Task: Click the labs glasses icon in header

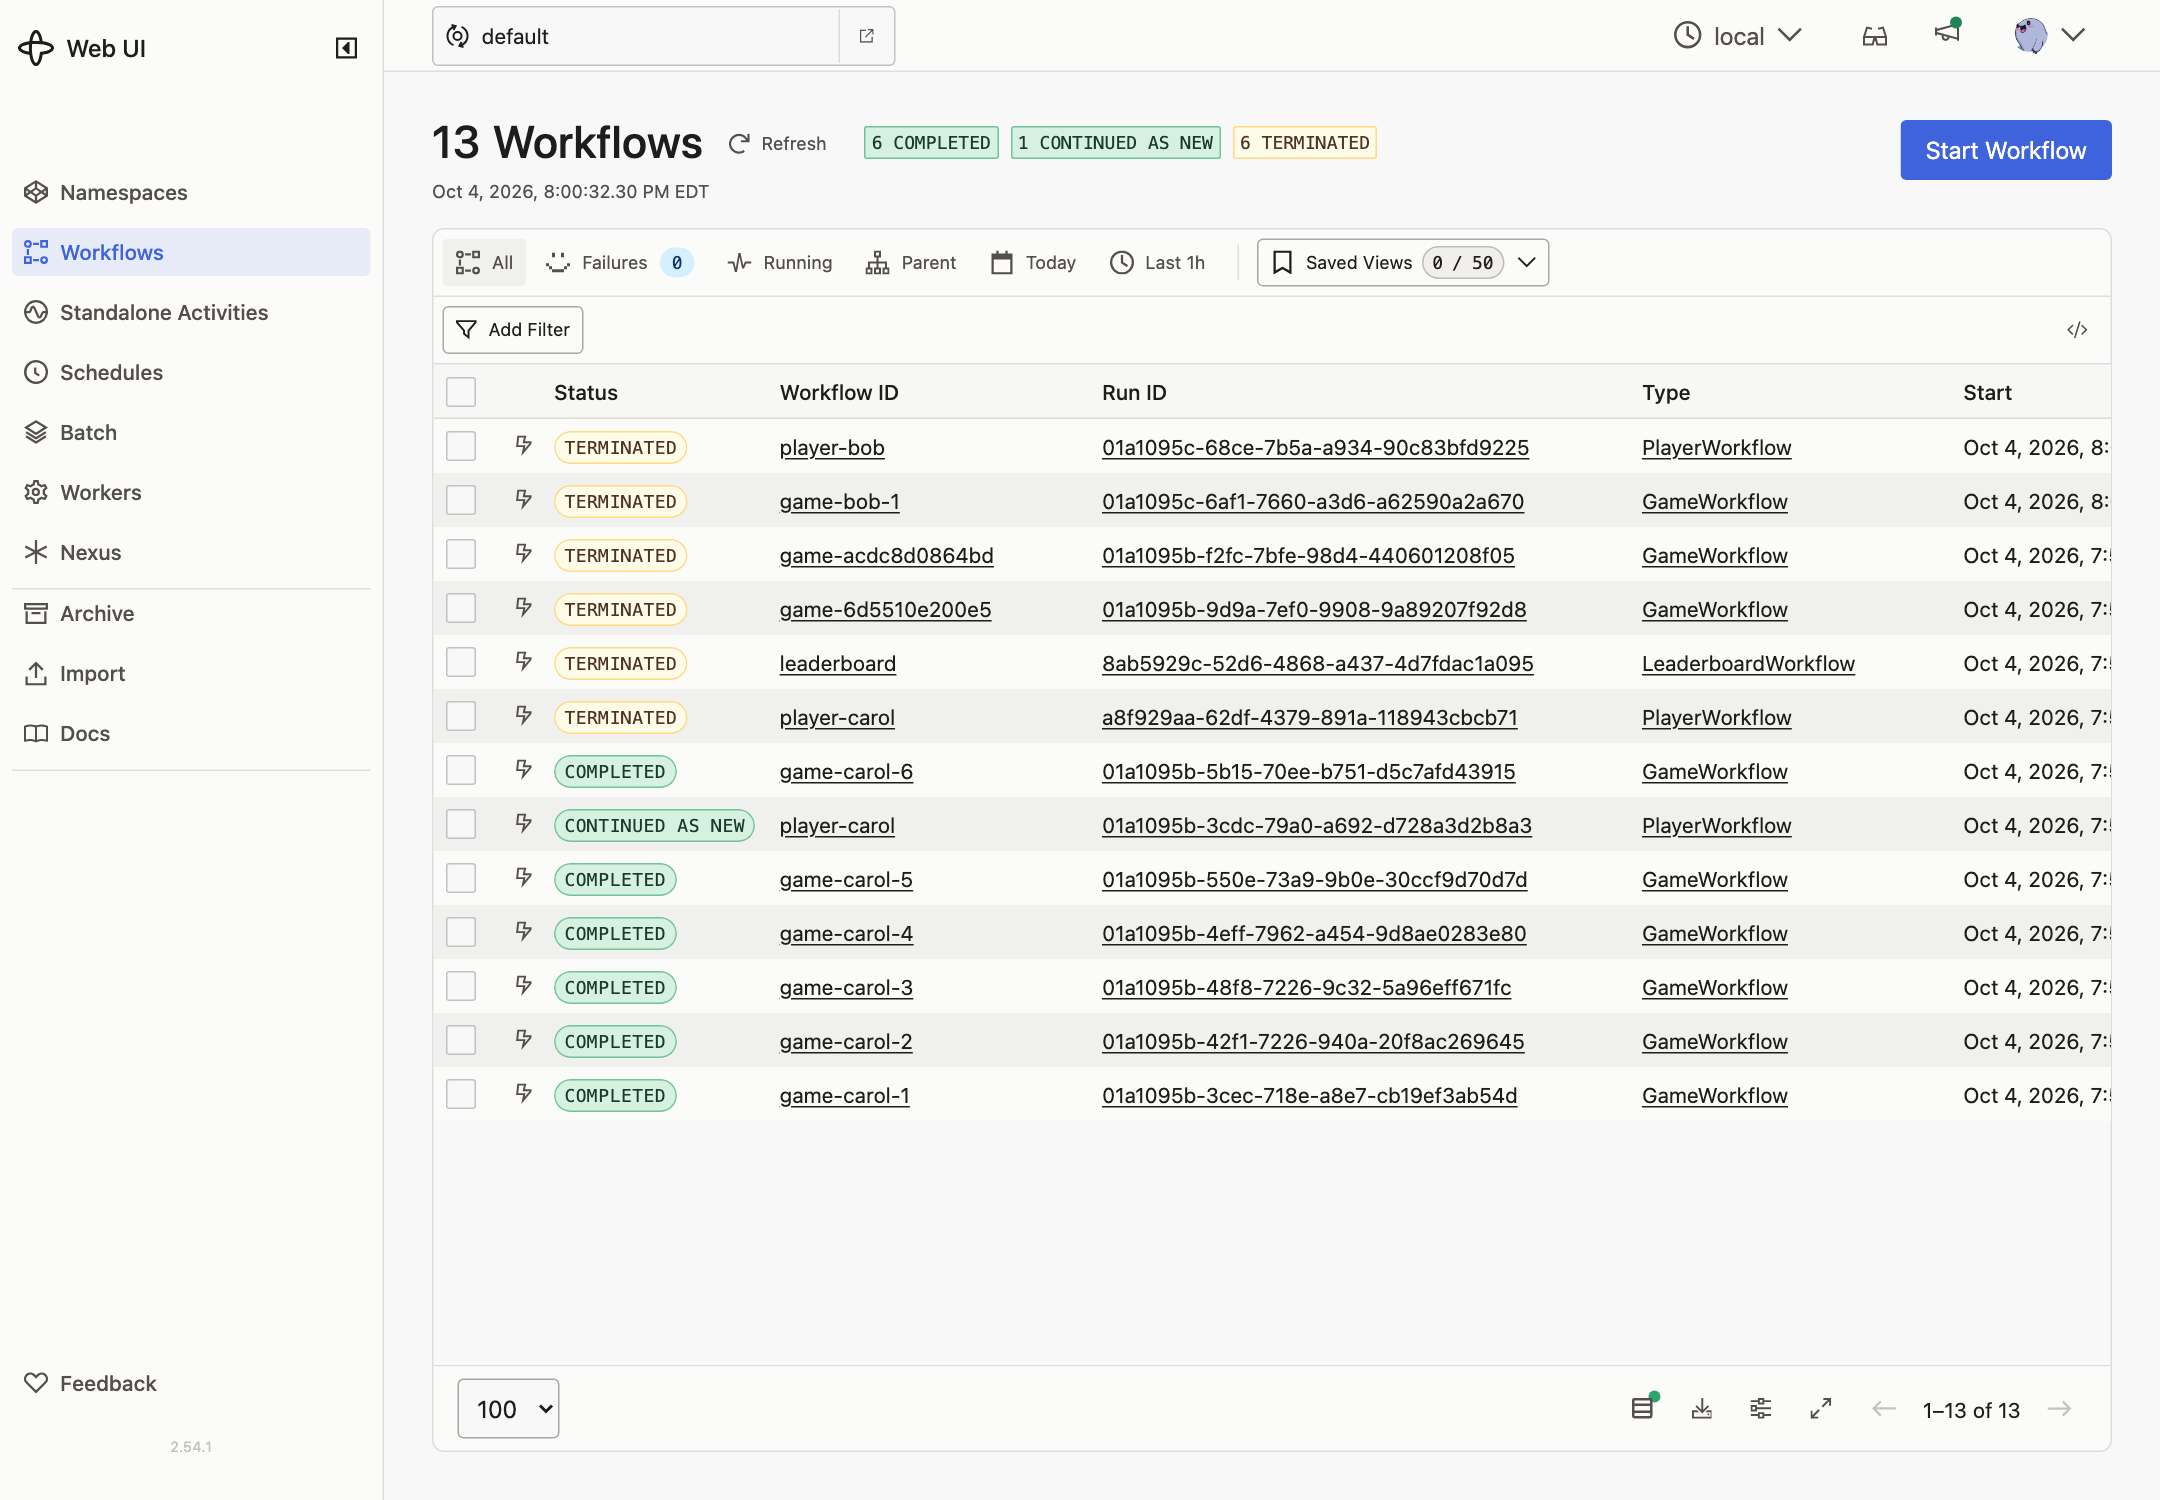Action: click(1875, 36)
